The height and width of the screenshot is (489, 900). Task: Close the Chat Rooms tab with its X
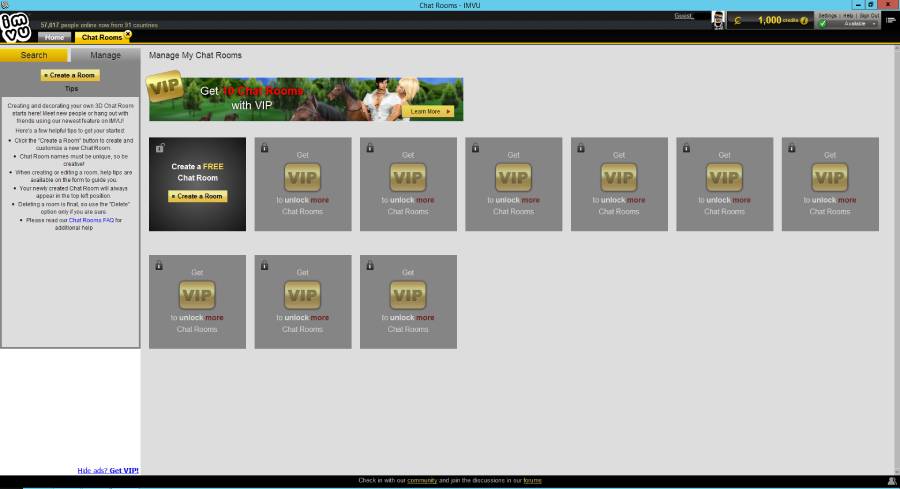(128, 34)
